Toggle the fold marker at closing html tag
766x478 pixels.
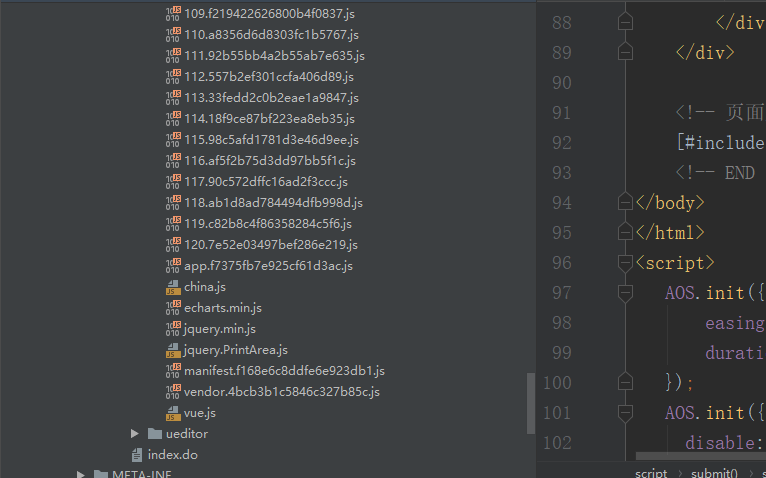[x=625, y=232]
